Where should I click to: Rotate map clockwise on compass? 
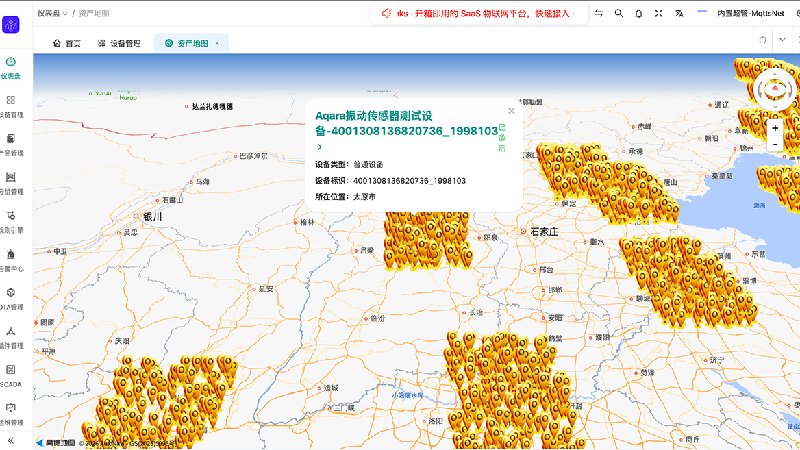click(x=789, y=91)
